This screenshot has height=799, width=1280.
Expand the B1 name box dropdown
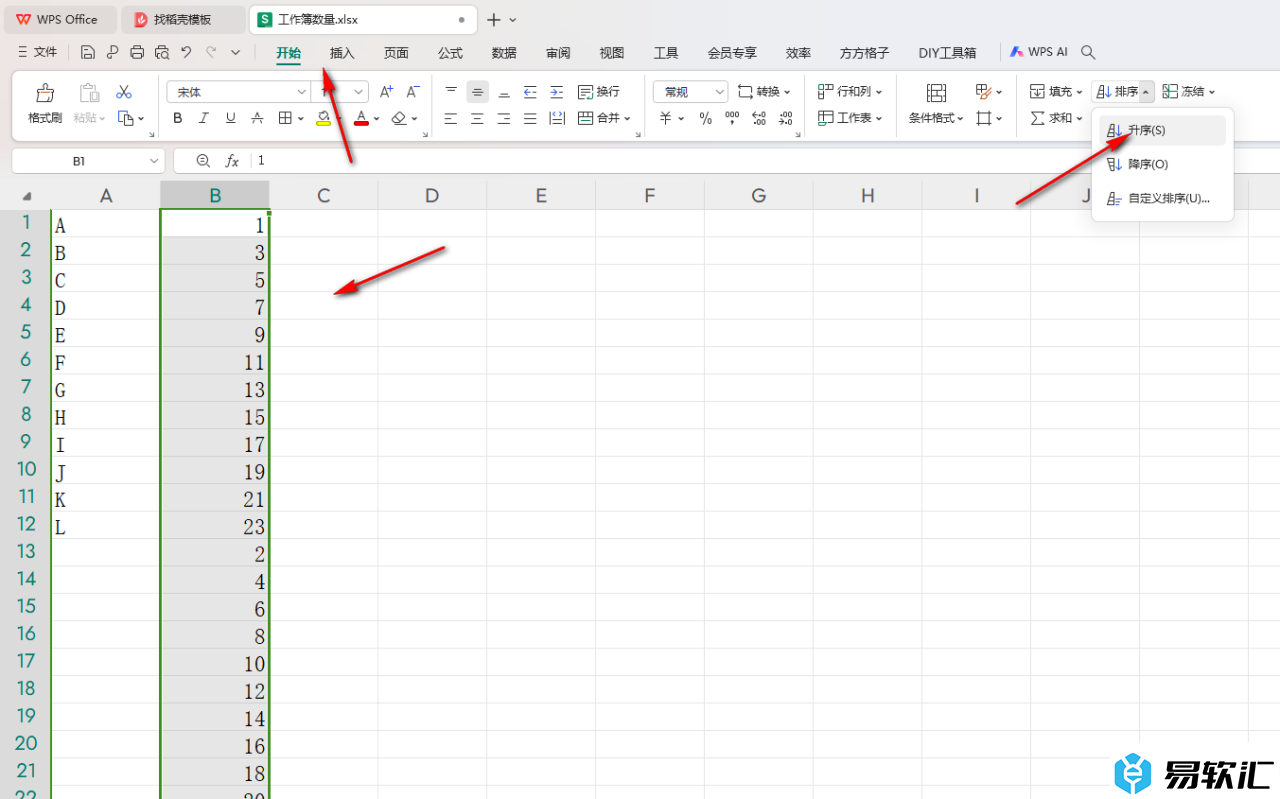point(154,160)
